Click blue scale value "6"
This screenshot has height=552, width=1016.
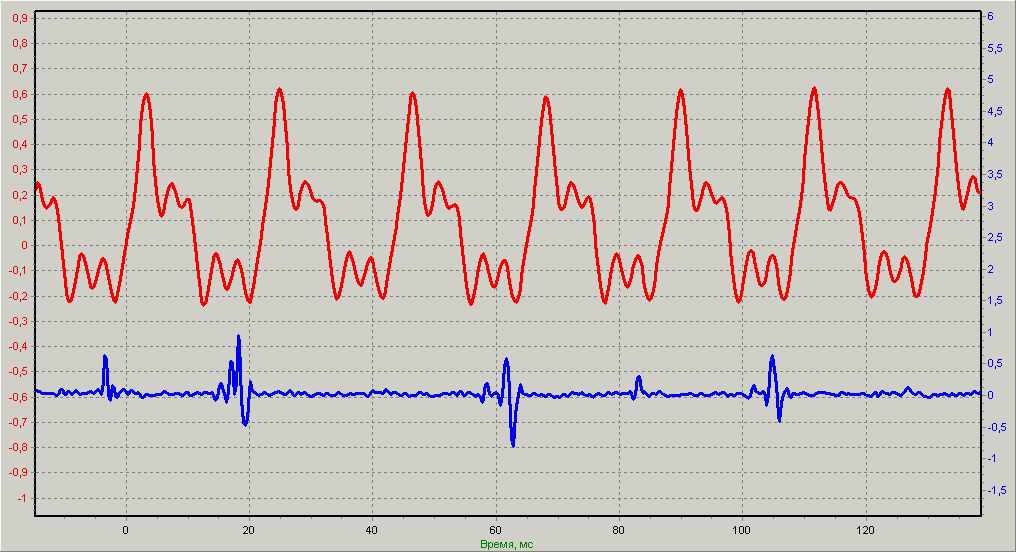(x=990, y=16)
